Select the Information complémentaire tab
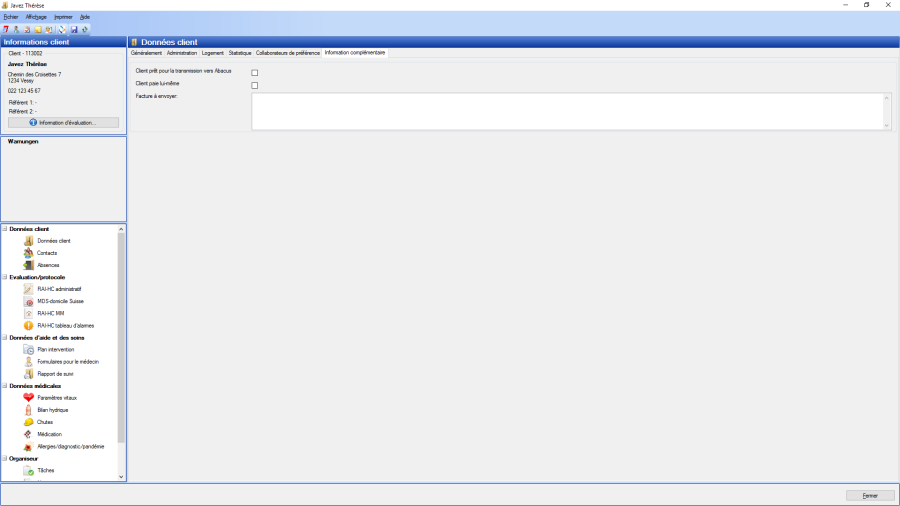 tap(355, 52)
